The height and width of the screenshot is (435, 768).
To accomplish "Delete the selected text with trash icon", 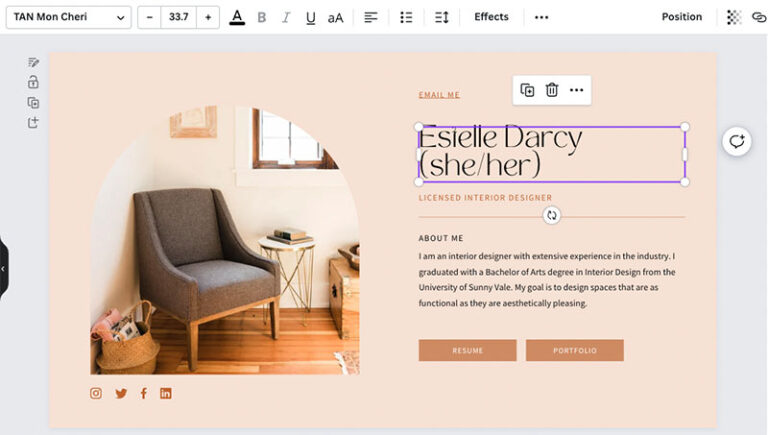I will (552, 90).
